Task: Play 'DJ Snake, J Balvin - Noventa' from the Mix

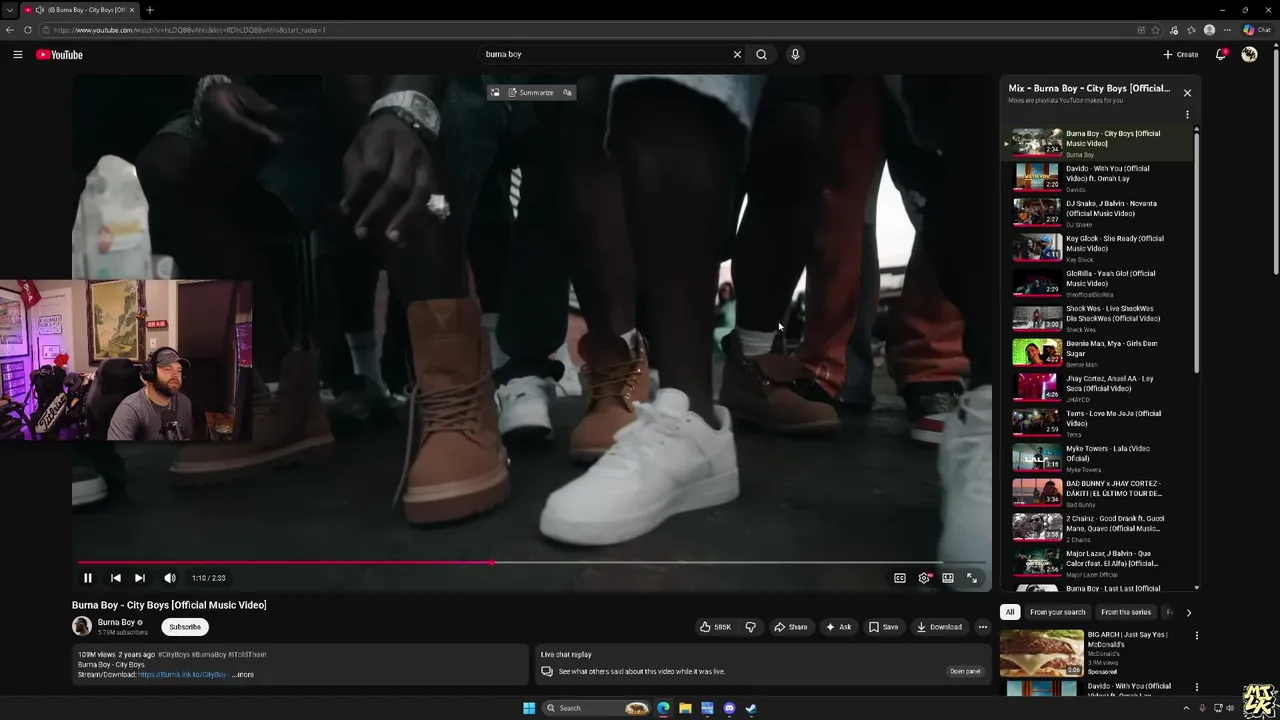Action: (x=1097, y=212)
